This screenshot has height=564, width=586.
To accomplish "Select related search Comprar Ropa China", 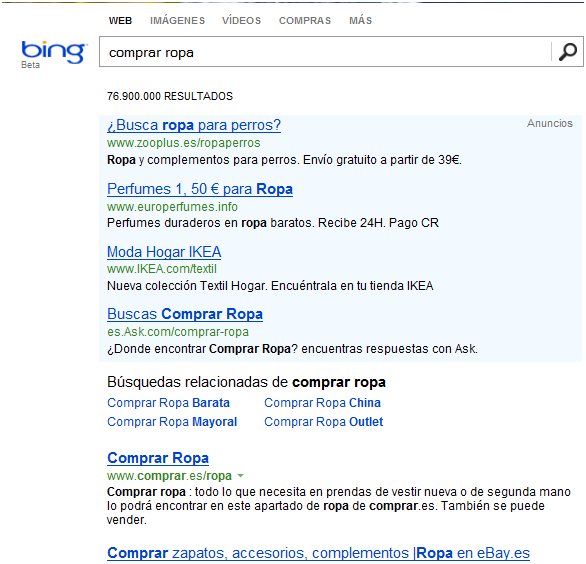I will coord(323,403).
